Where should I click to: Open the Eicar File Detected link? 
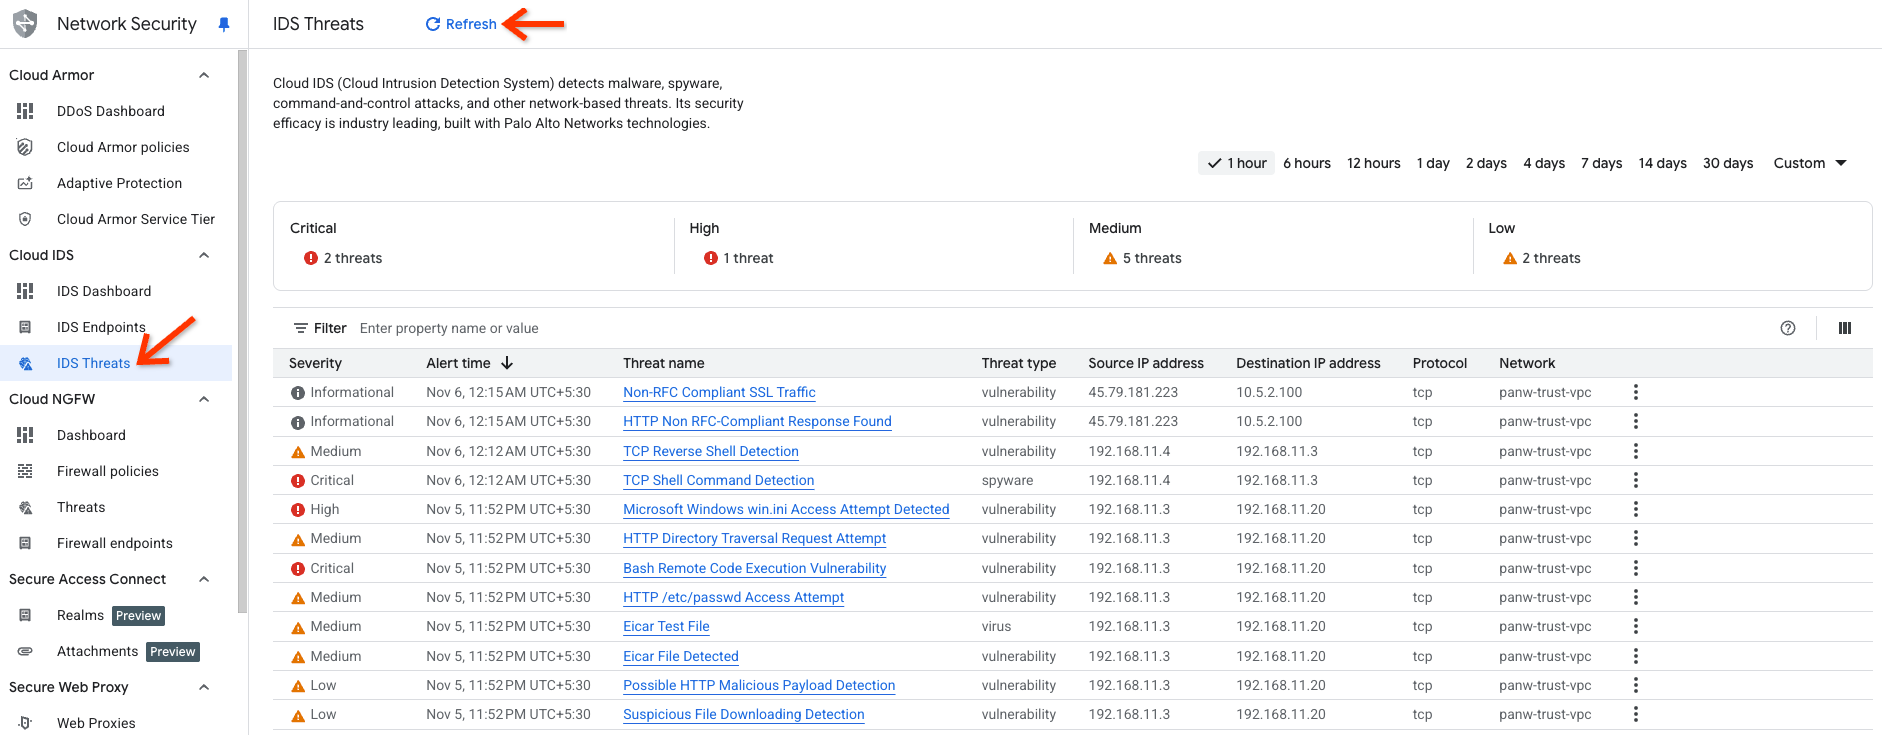coord(680,656)
